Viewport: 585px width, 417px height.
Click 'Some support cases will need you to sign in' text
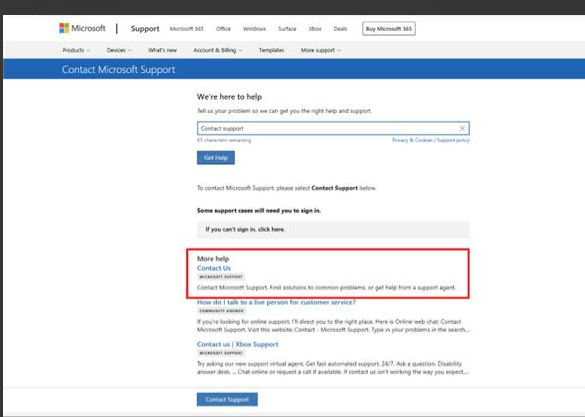[259, 210]
